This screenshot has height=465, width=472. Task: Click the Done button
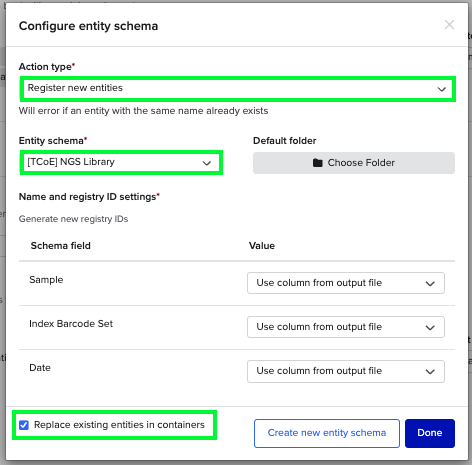430,433
